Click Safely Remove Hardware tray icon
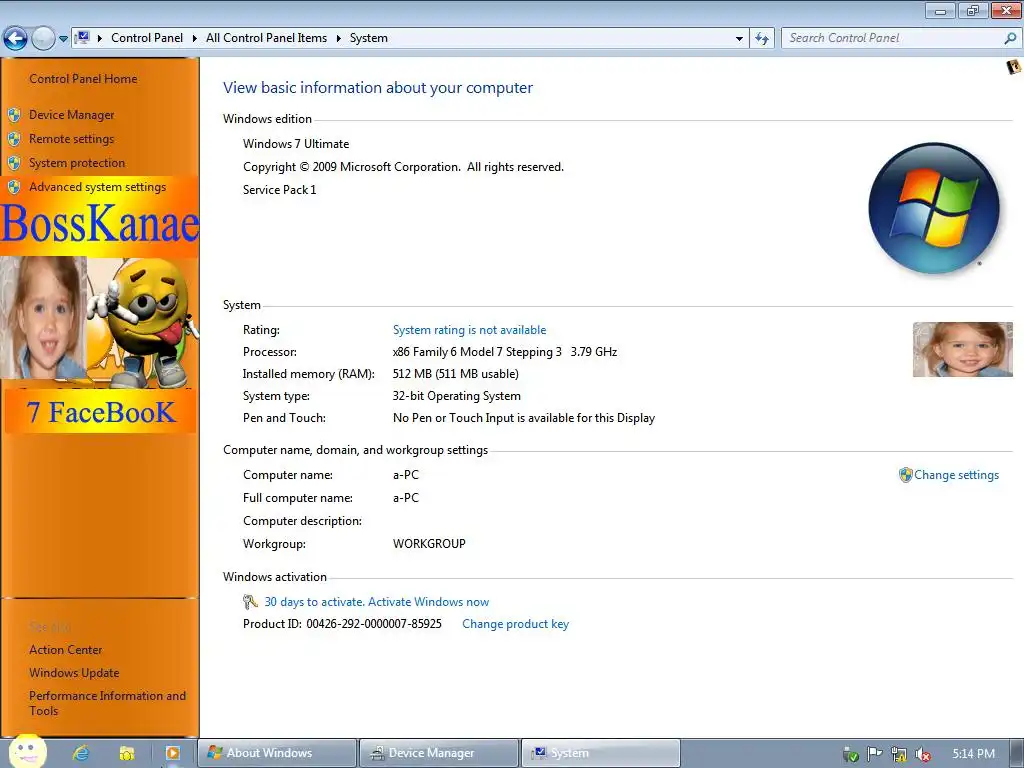 tap(850, 755)
